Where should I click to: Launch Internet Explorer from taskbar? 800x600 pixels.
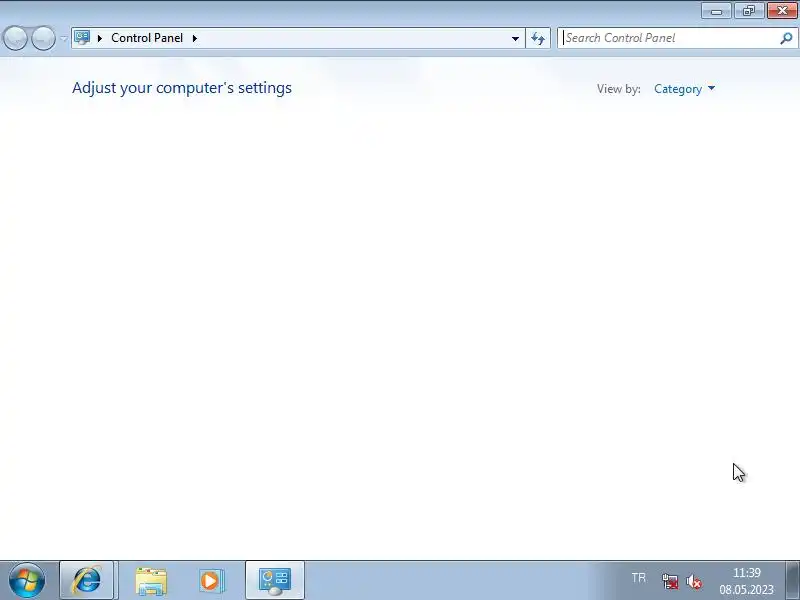[x=87, y=580]
